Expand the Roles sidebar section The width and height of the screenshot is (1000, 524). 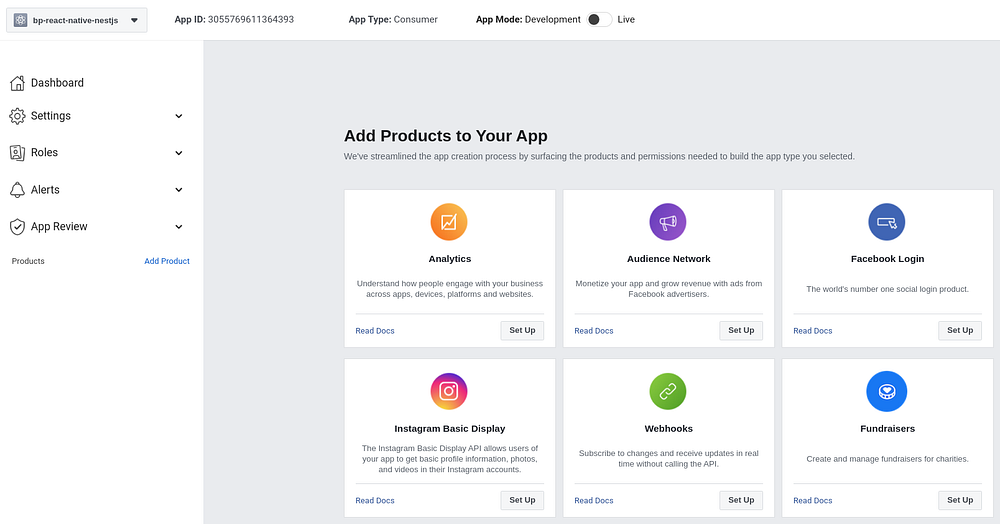coord(179,153)
